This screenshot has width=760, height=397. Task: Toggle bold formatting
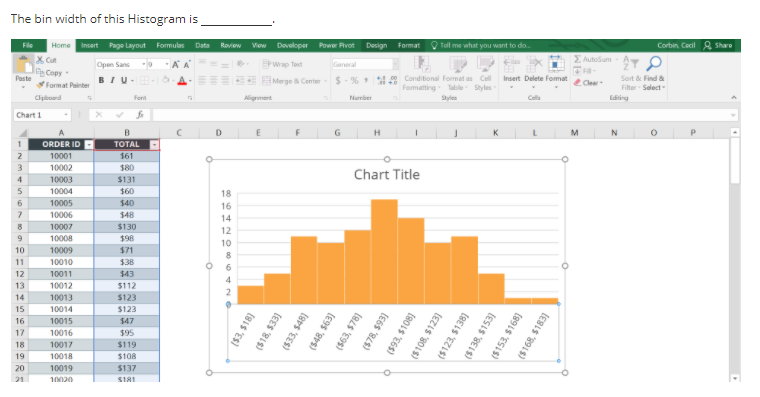[101, 80]
